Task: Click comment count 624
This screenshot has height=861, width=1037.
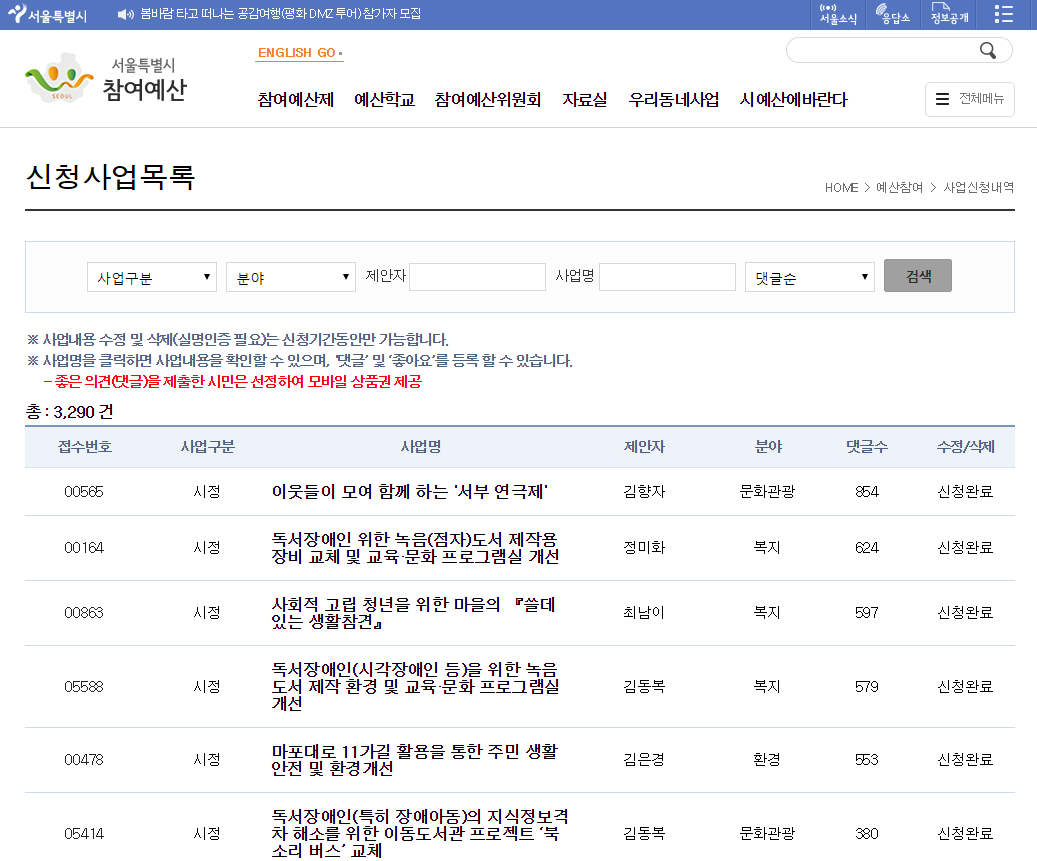Action: [x=866, y=548]
